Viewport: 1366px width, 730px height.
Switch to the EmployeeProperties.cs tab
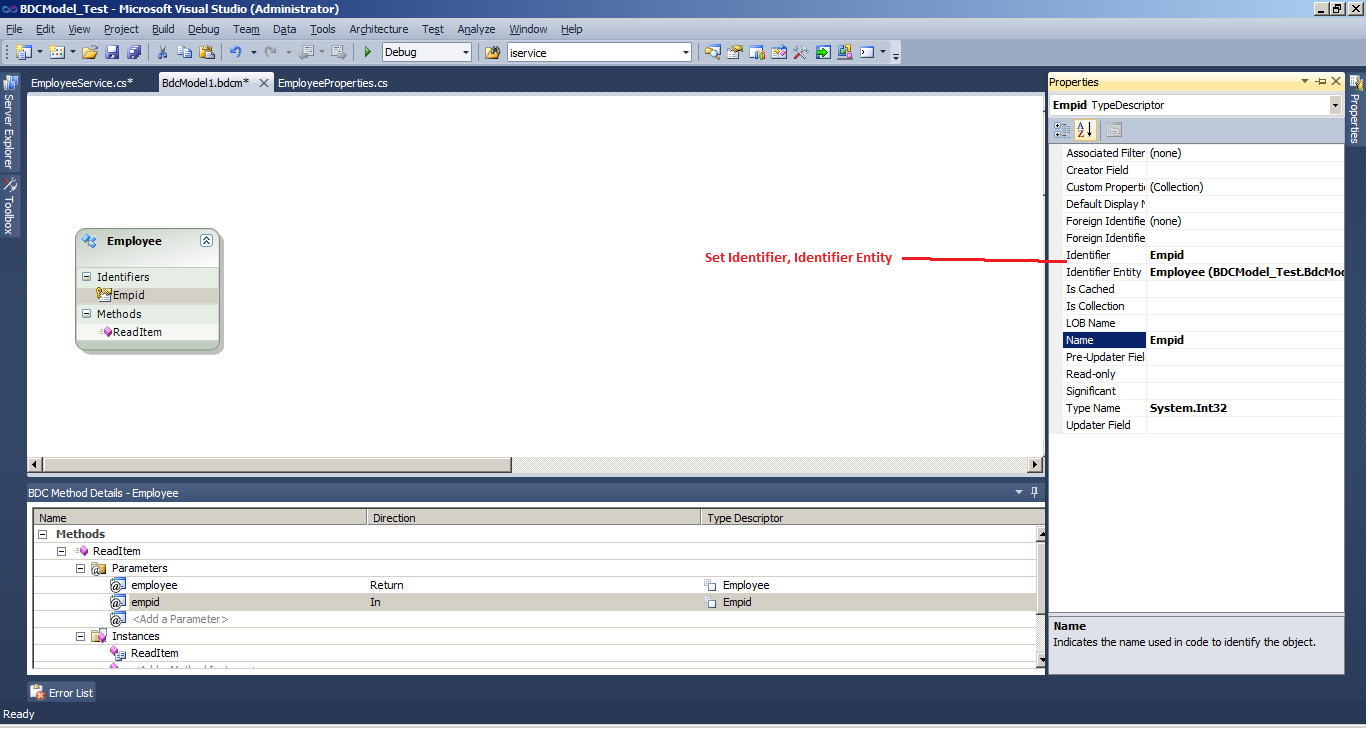pos(333,83)
